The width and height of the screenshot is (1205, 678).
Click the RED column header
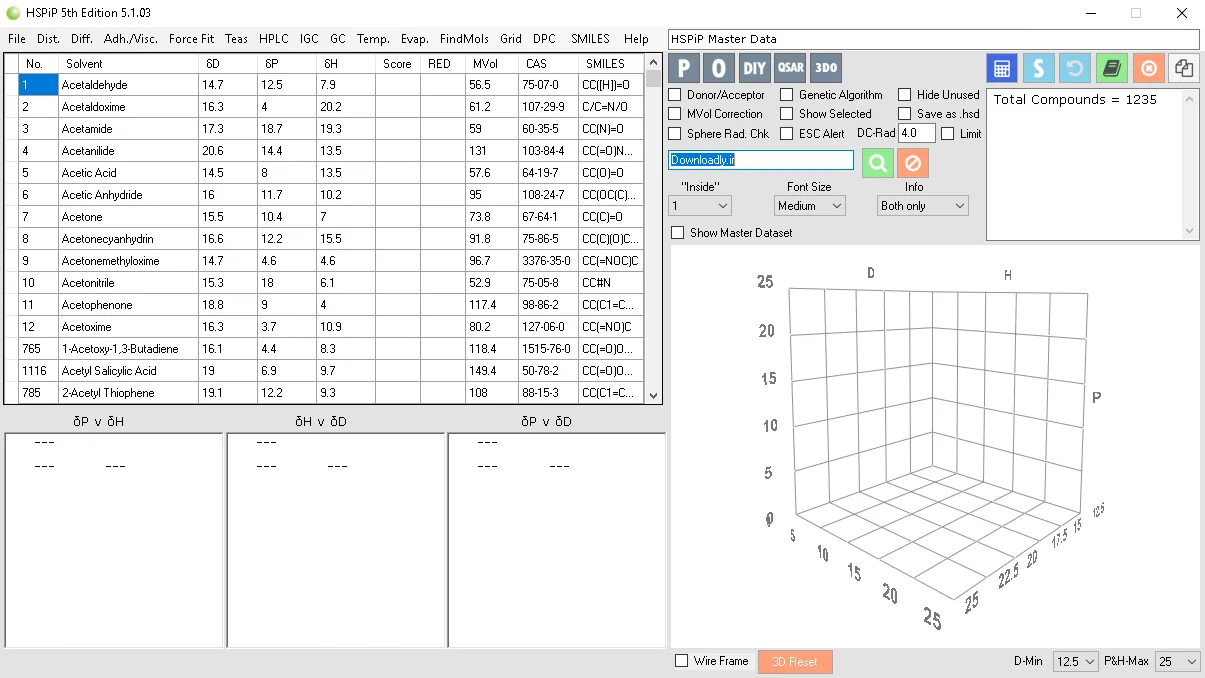443,64
